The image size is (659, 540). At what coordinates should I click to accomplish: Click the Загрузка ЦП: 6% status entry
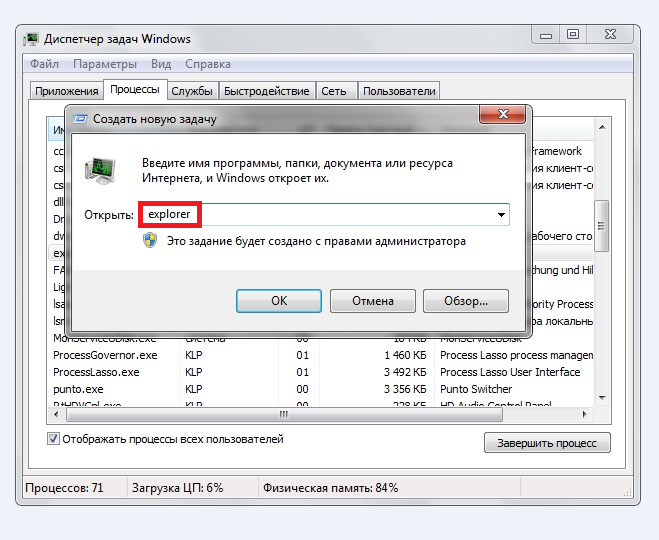point(177,488)
